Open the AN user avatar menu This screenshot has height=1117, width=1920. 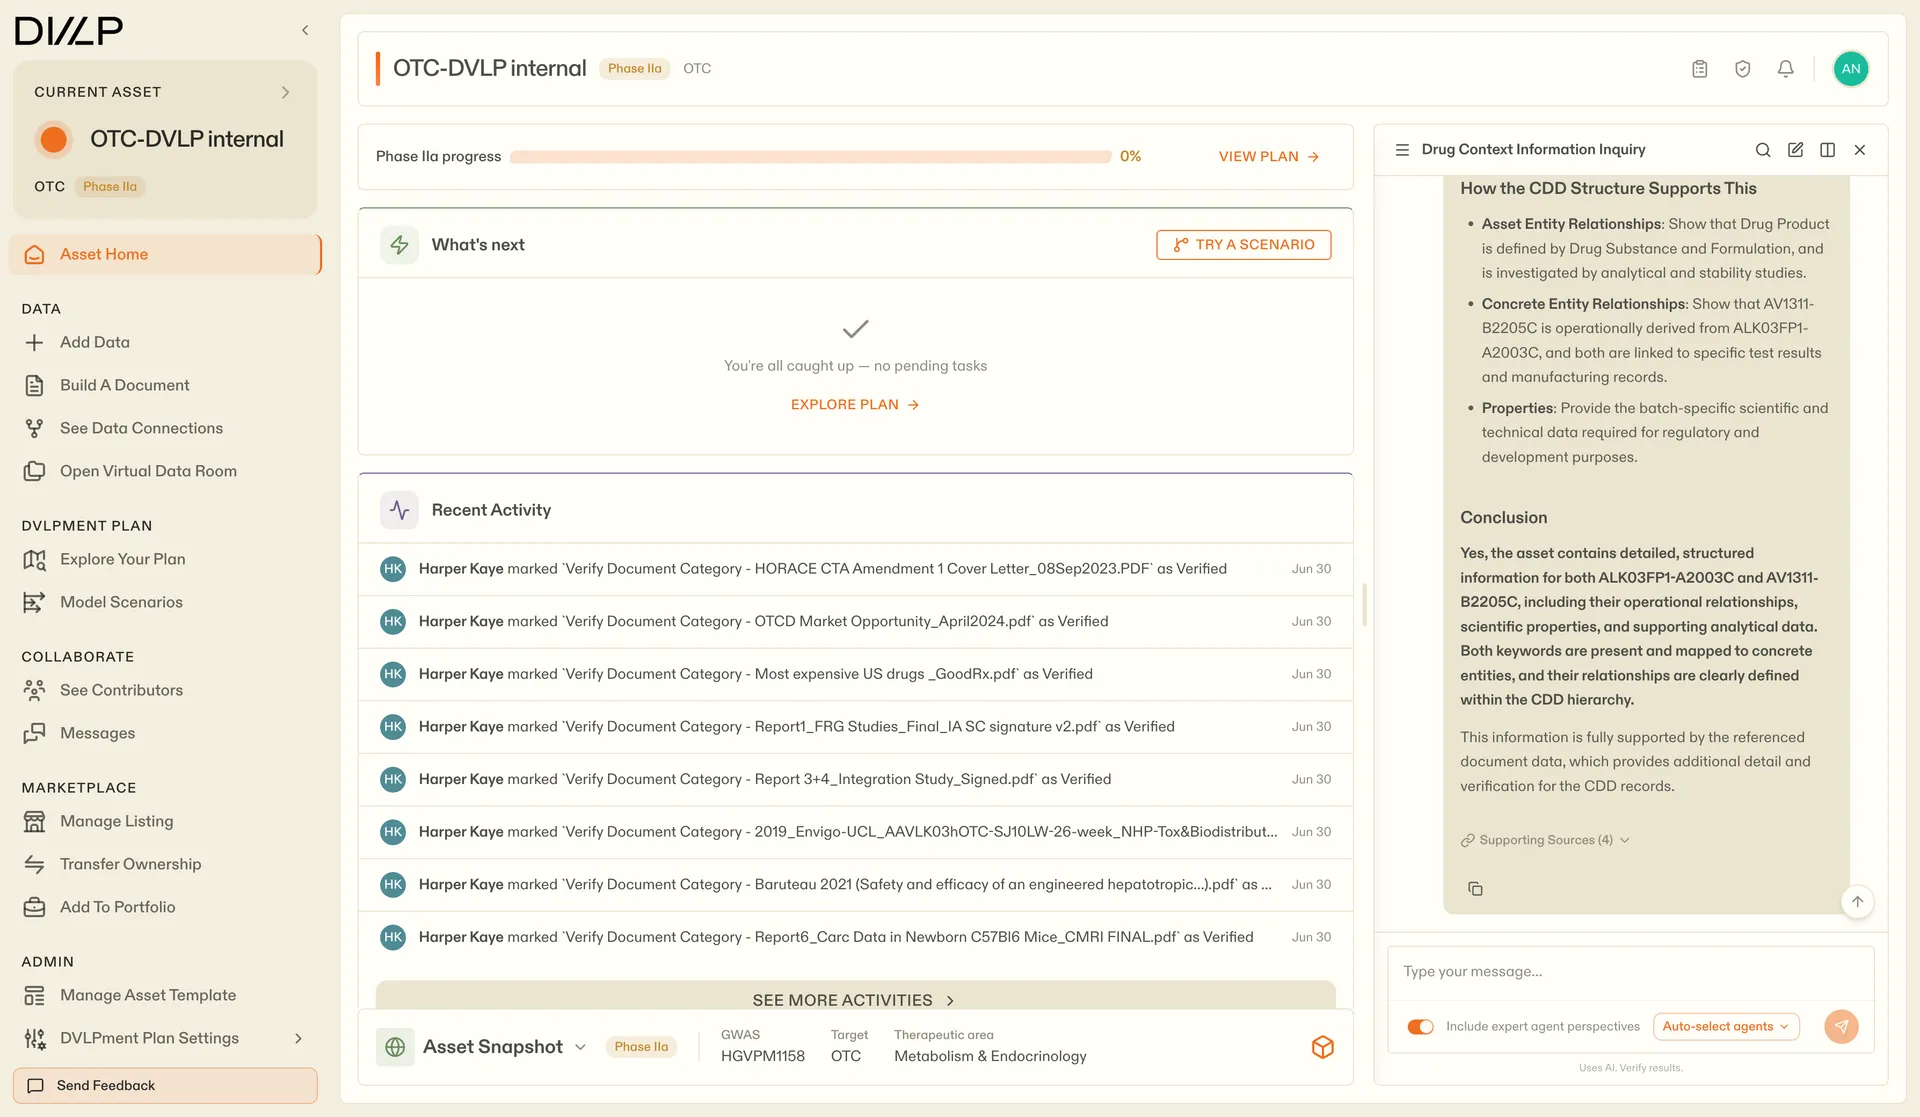click(x=1850, y=69)
